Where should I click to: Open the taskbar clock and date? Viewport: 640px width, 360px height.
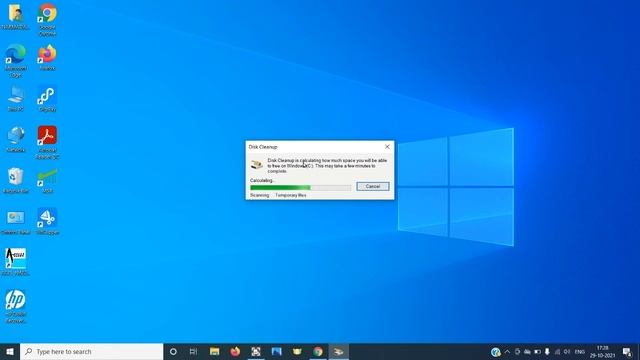[x=602, y=351]
